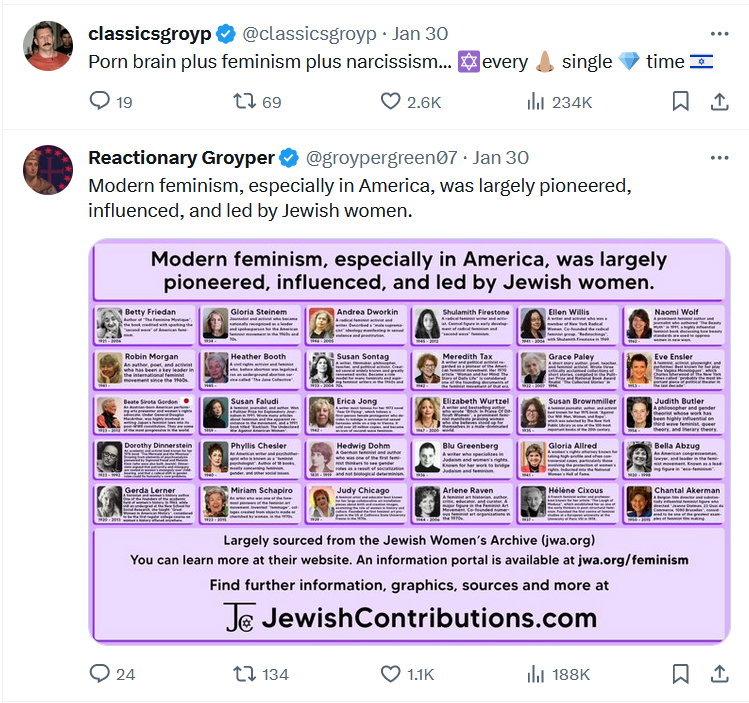Viewport: 749px width, 703px height.
Task: View analytics for the 234K views post
Action: 559,102
